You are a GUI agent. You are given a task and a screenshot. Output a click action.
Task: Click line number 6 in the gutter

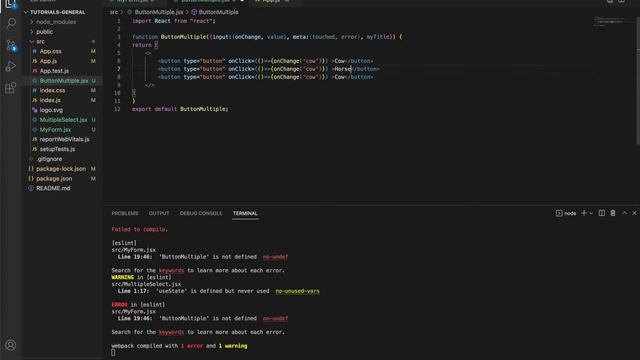(x=119, y=61)
